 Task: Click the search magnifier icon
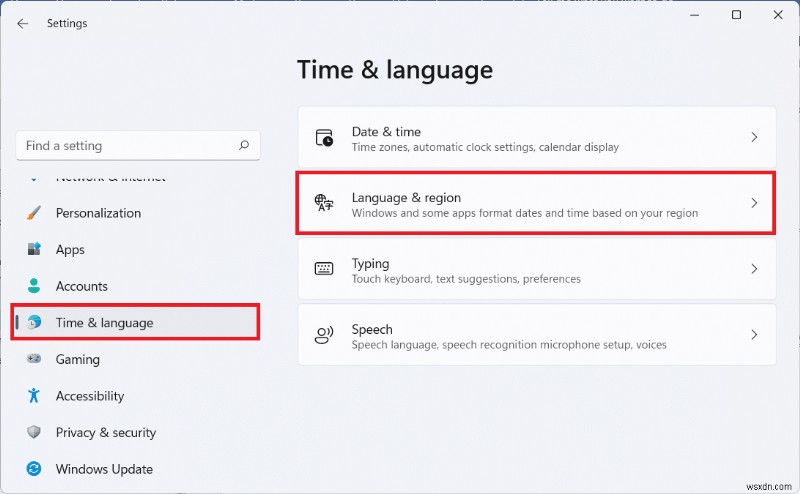point(244,145)
